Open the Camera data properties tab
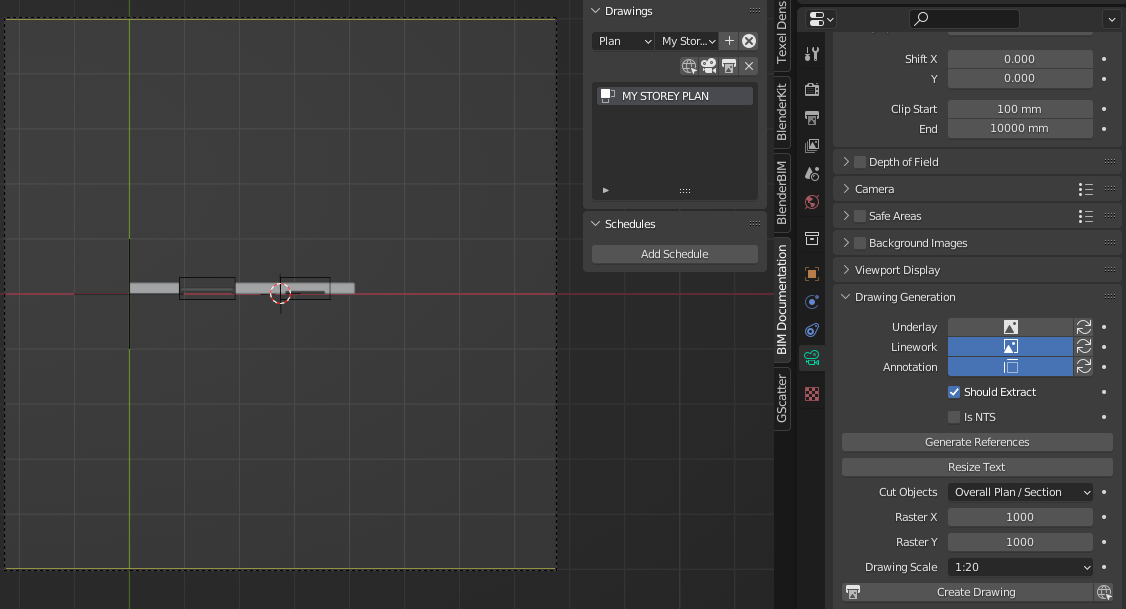Viewport: 1126px width, 609px height. point(811,358)
